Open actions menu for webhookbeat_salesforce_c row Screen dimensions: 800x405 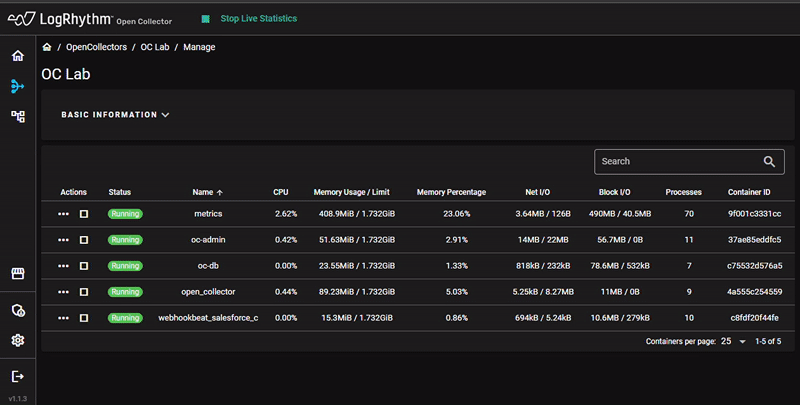tap(63, 318)
